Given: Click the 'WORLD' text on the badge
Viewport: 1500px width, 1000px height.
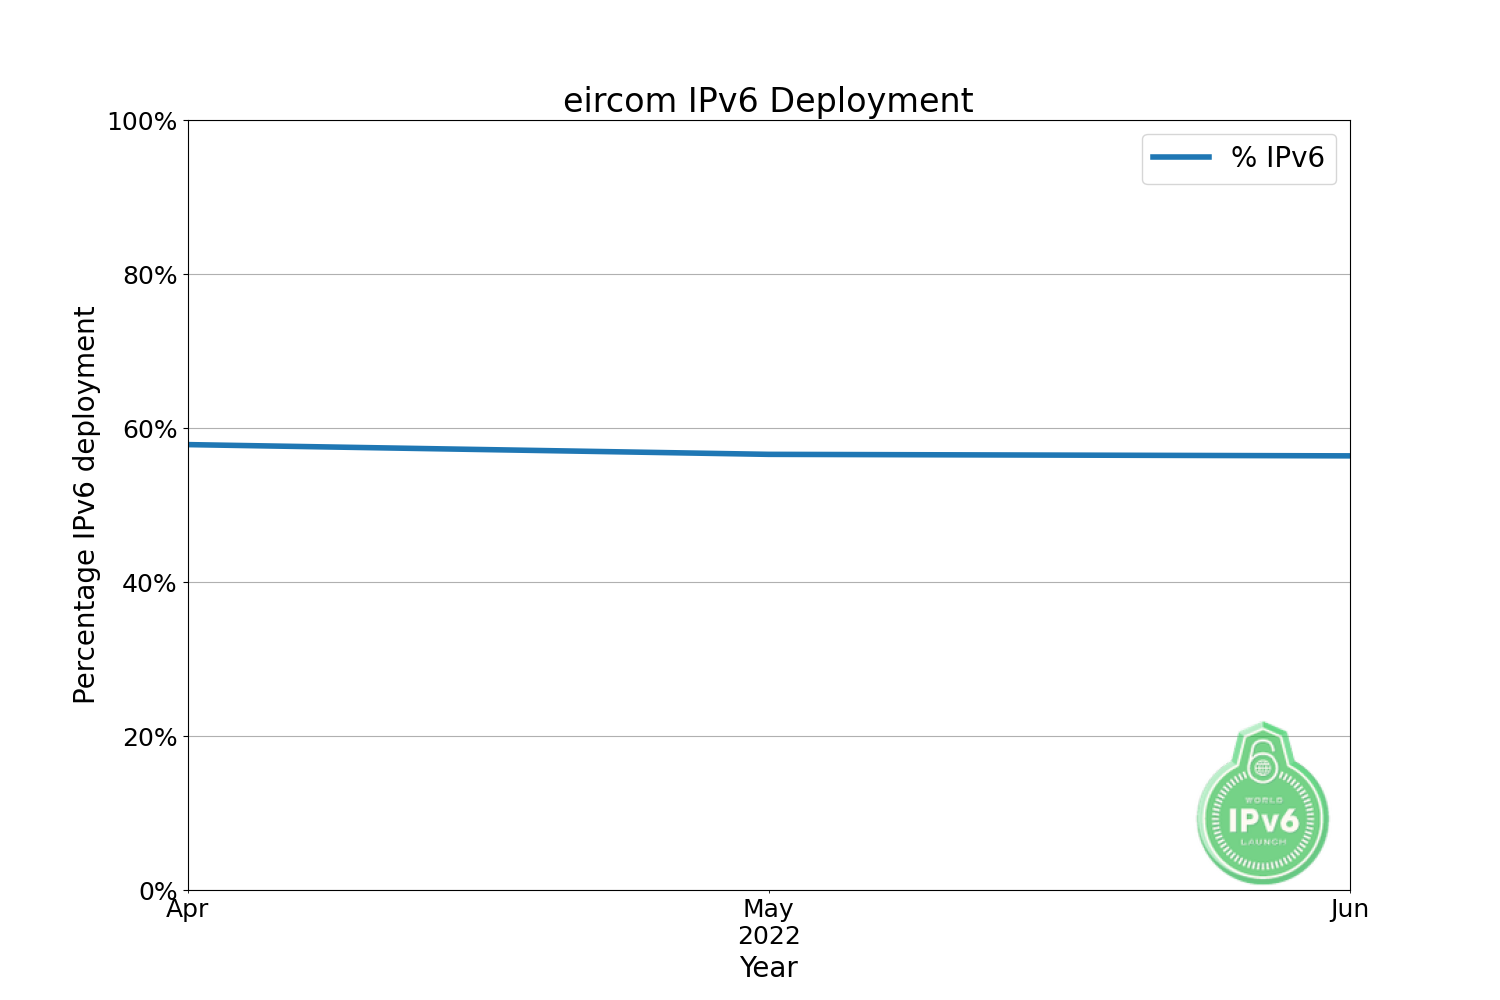Looking at the screenshot, I should (x=1263, y=800).
